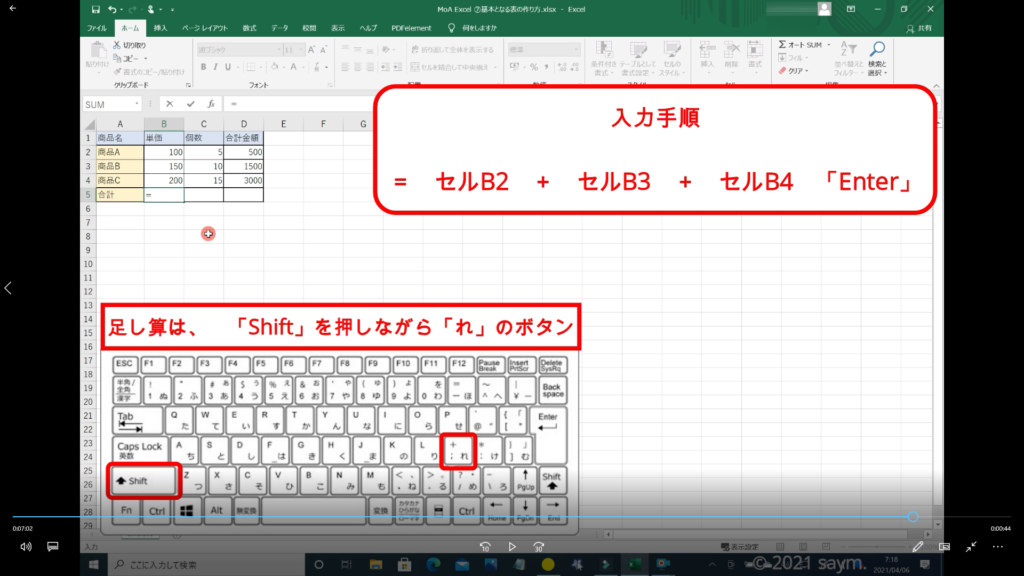This screenshot has height=576, width=1024.
Task: Mute the video with the speaker icon
Action: pos(26,547)
